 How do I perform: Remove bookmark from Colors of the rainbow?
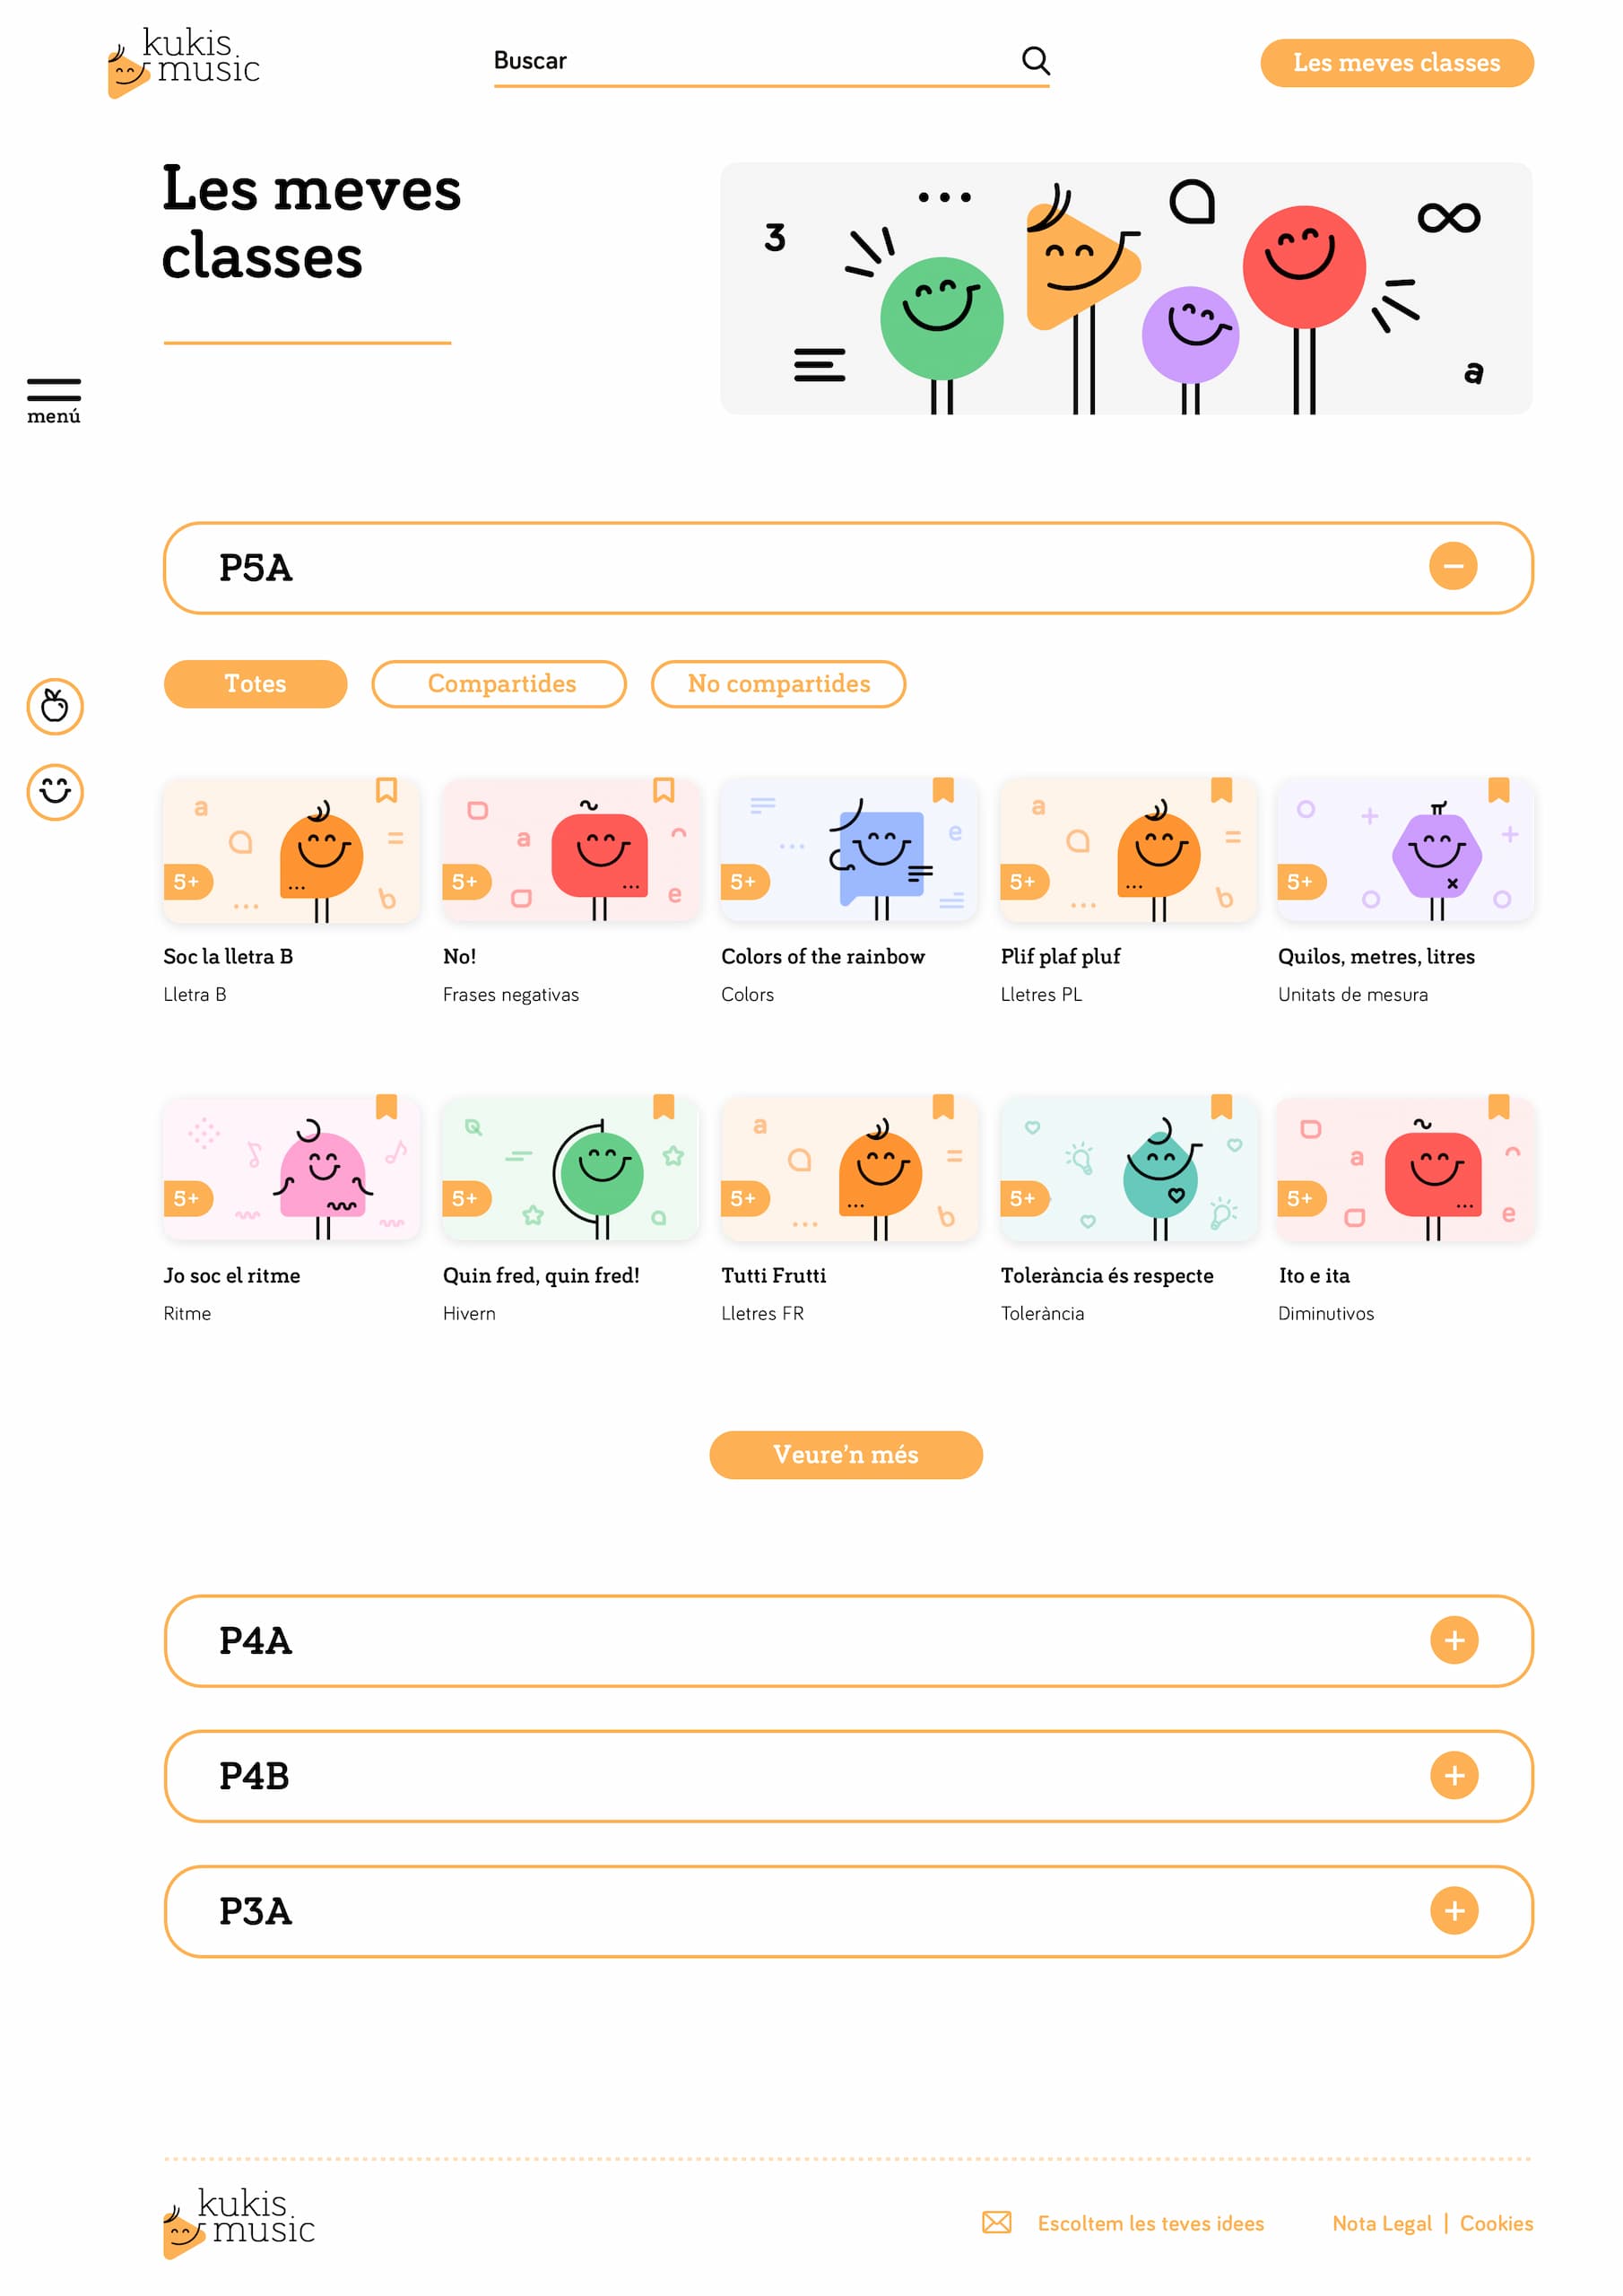(942, 790)
